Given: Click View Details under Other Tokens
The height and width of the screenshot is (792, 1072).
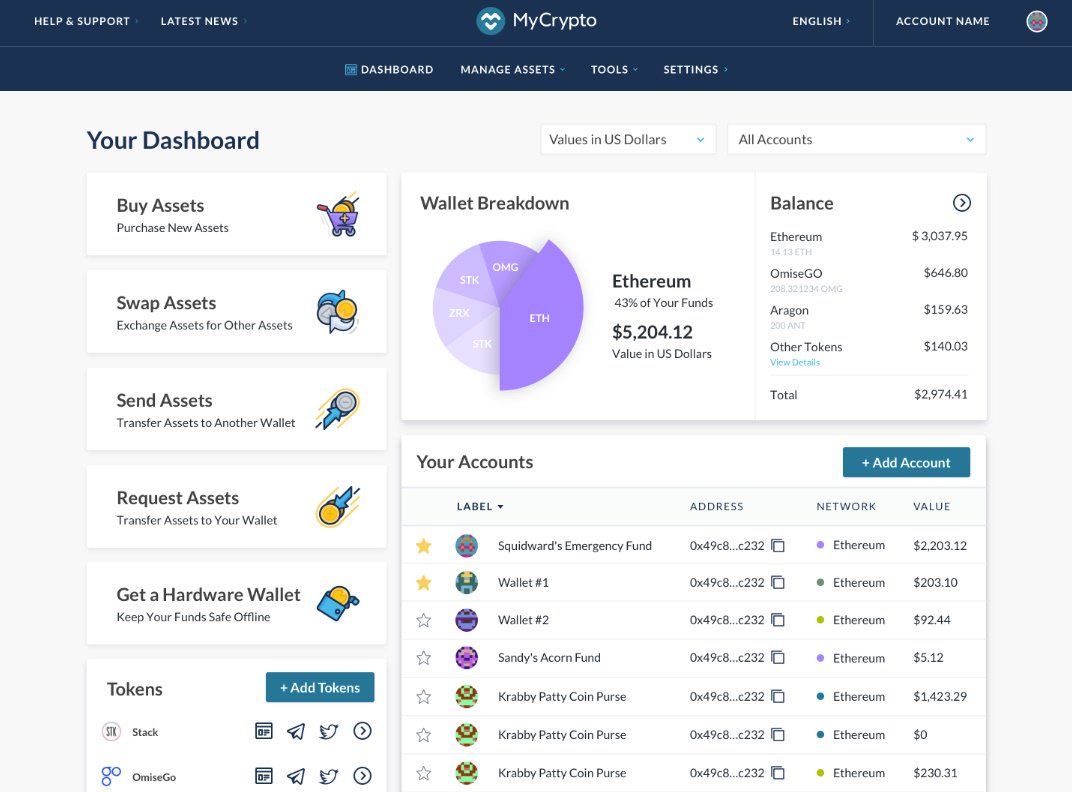Looking at the screenshot, I should [795, 362].
